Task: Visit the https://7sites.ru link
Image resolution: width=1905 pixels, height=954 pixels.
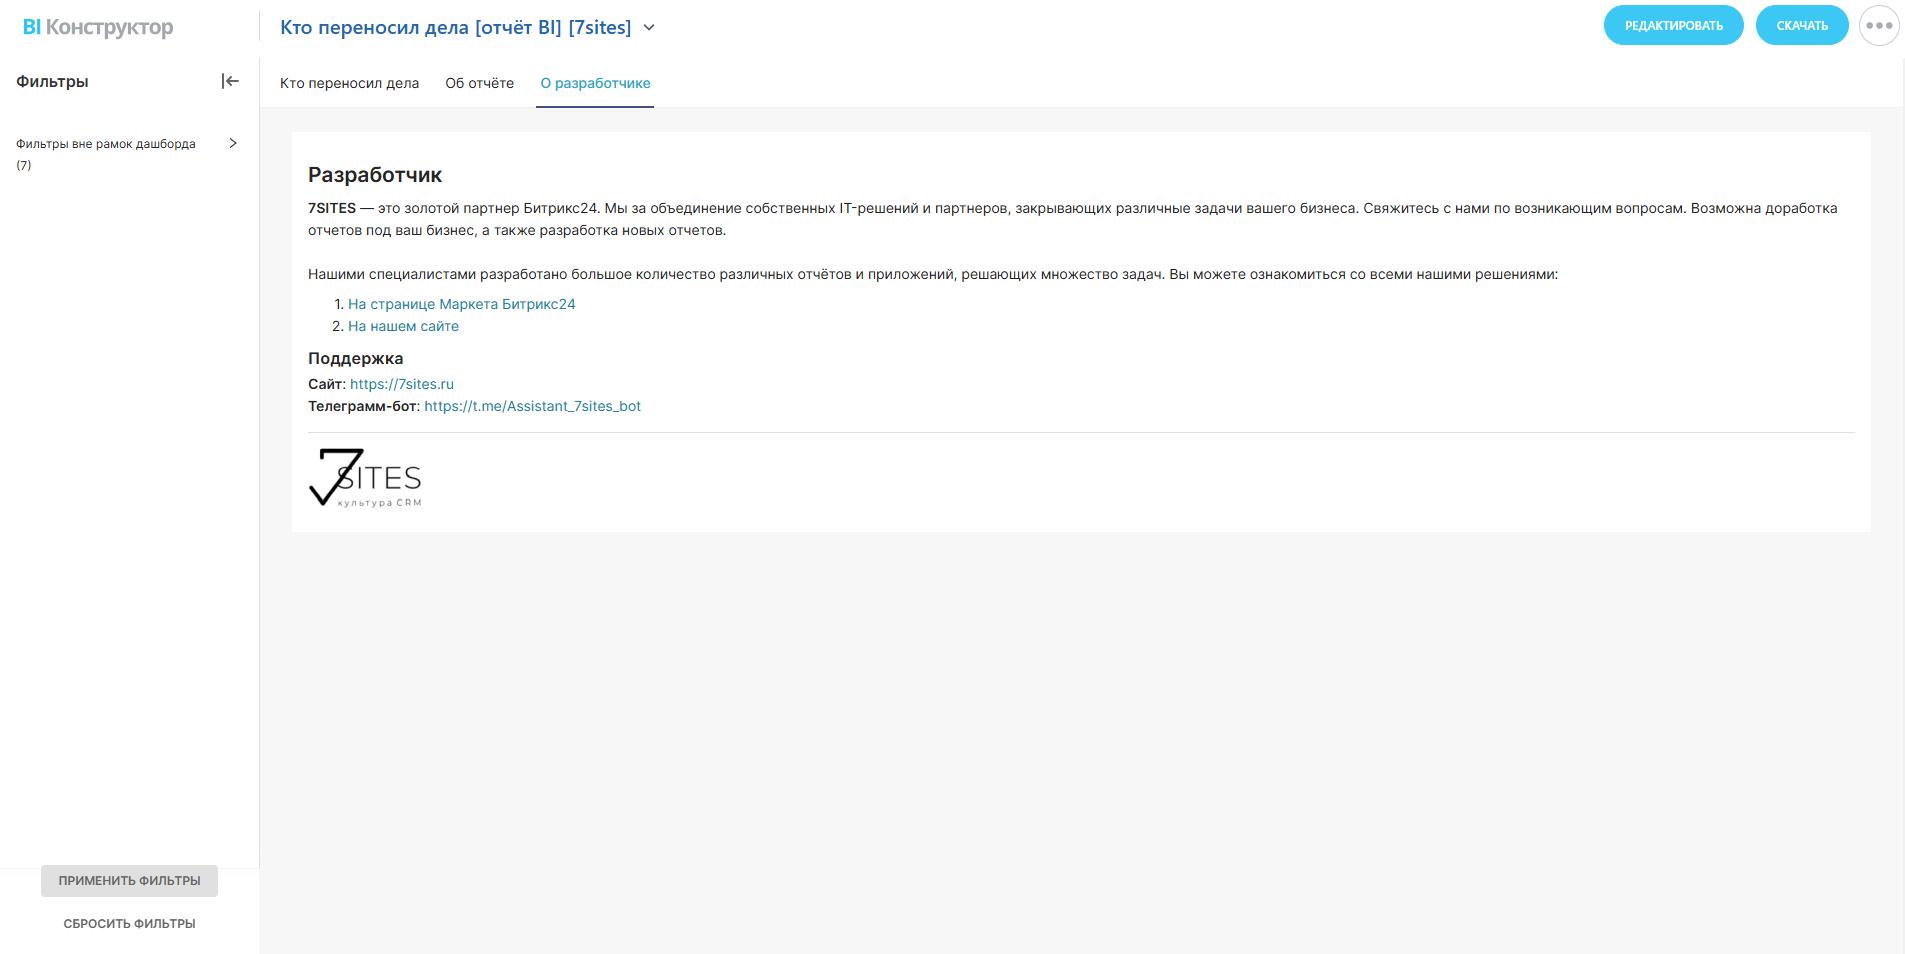Action: point(402,384)
